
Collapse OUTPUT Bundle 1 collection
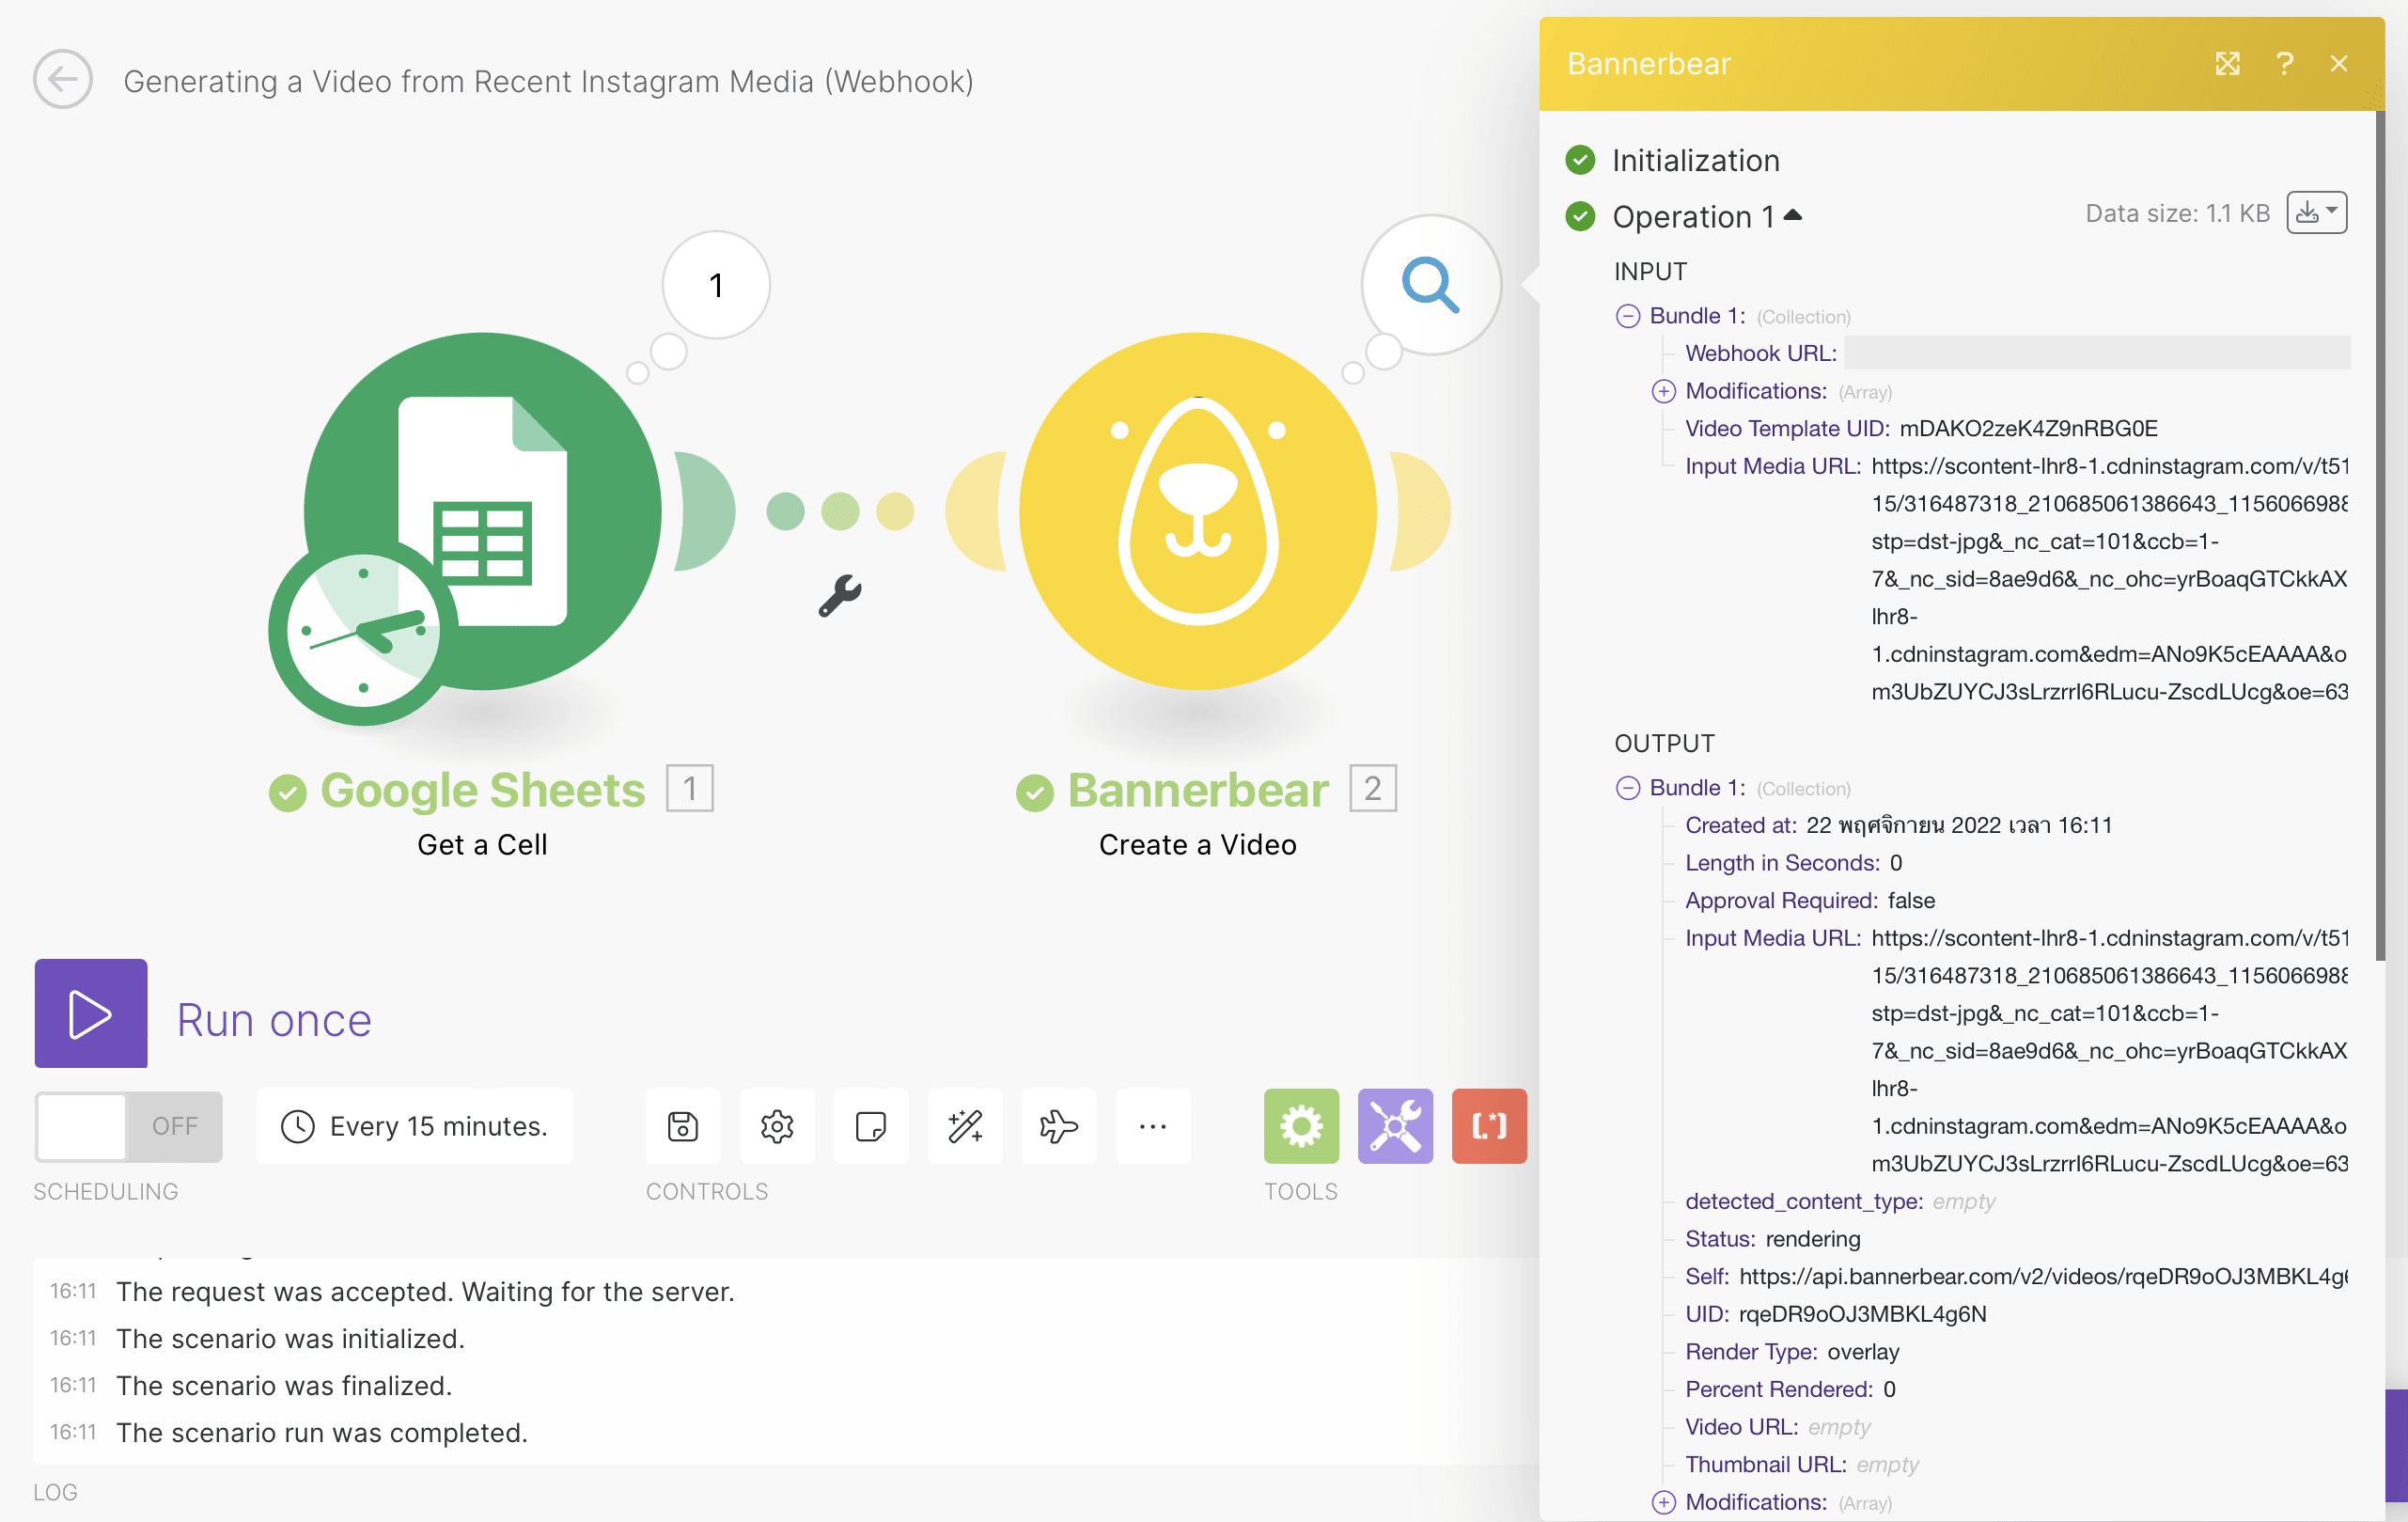pos(1627,788)
